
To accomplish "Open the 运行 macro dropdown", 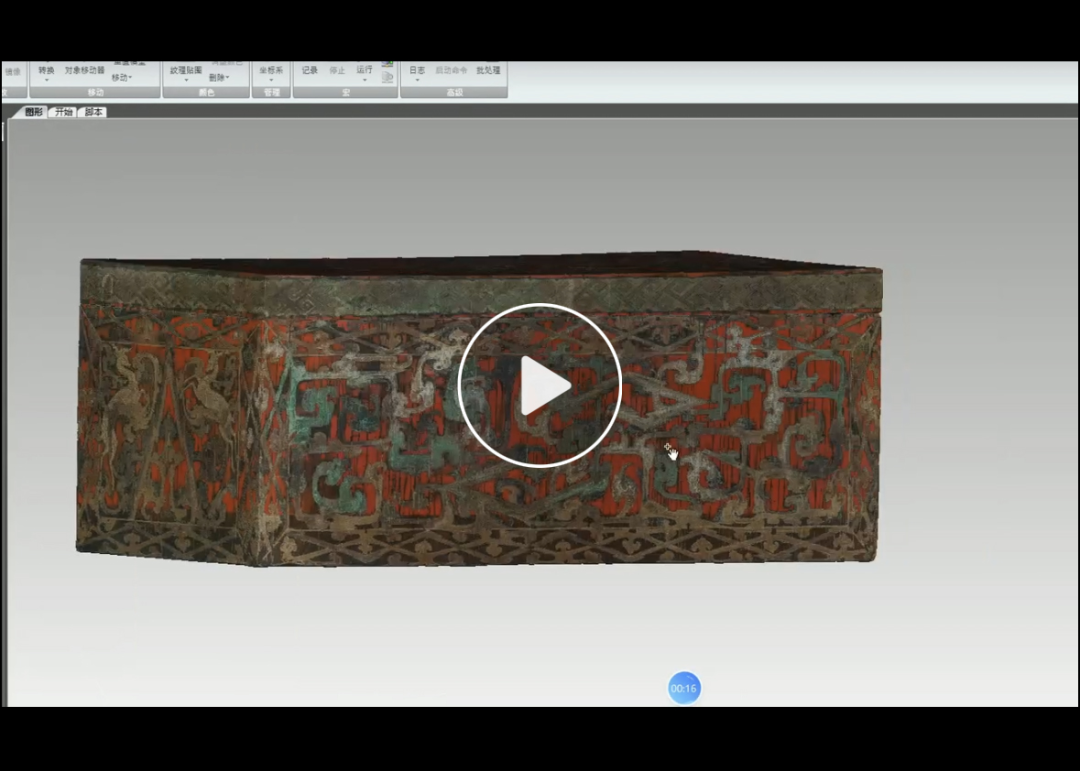I will pos(364,72).
